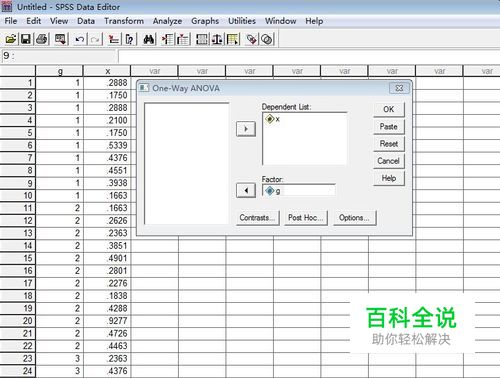Open the Dialog Recall toolbar icon
The image size is (500, 378).
click(60, 39)
